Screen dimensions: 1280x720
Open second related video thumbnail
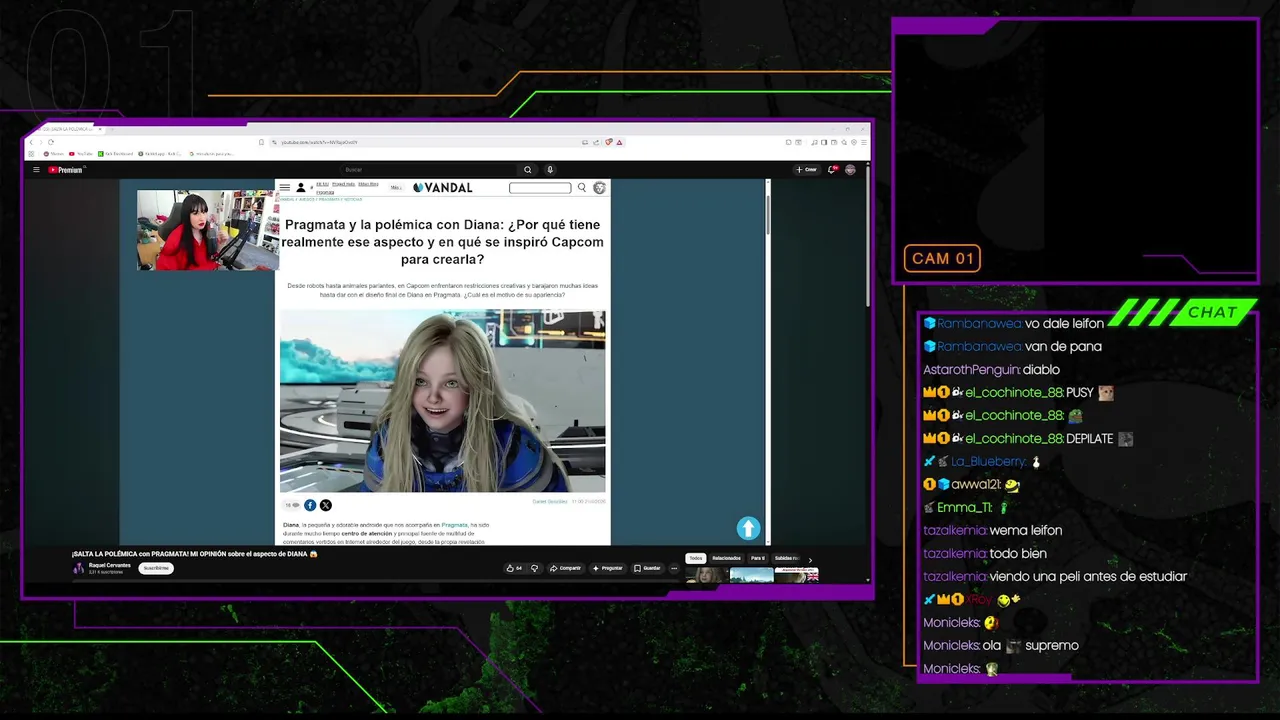(752, 575)
